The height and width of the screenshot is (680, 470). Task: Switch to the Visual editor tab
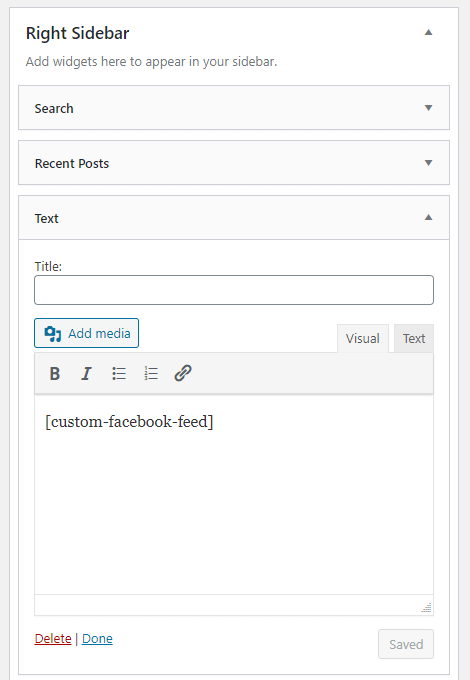coord(362,338)
